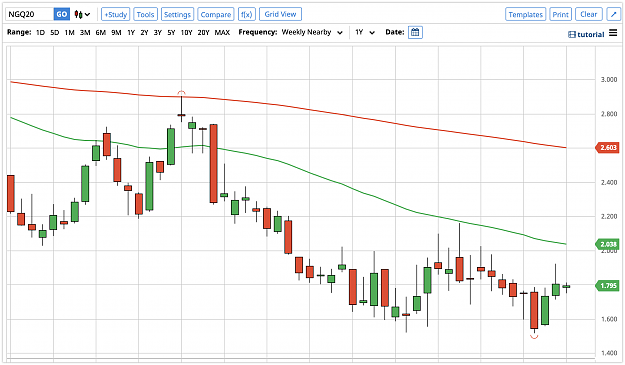Open the 1Y period dropdown
The image size is (625, 365).
365,33
